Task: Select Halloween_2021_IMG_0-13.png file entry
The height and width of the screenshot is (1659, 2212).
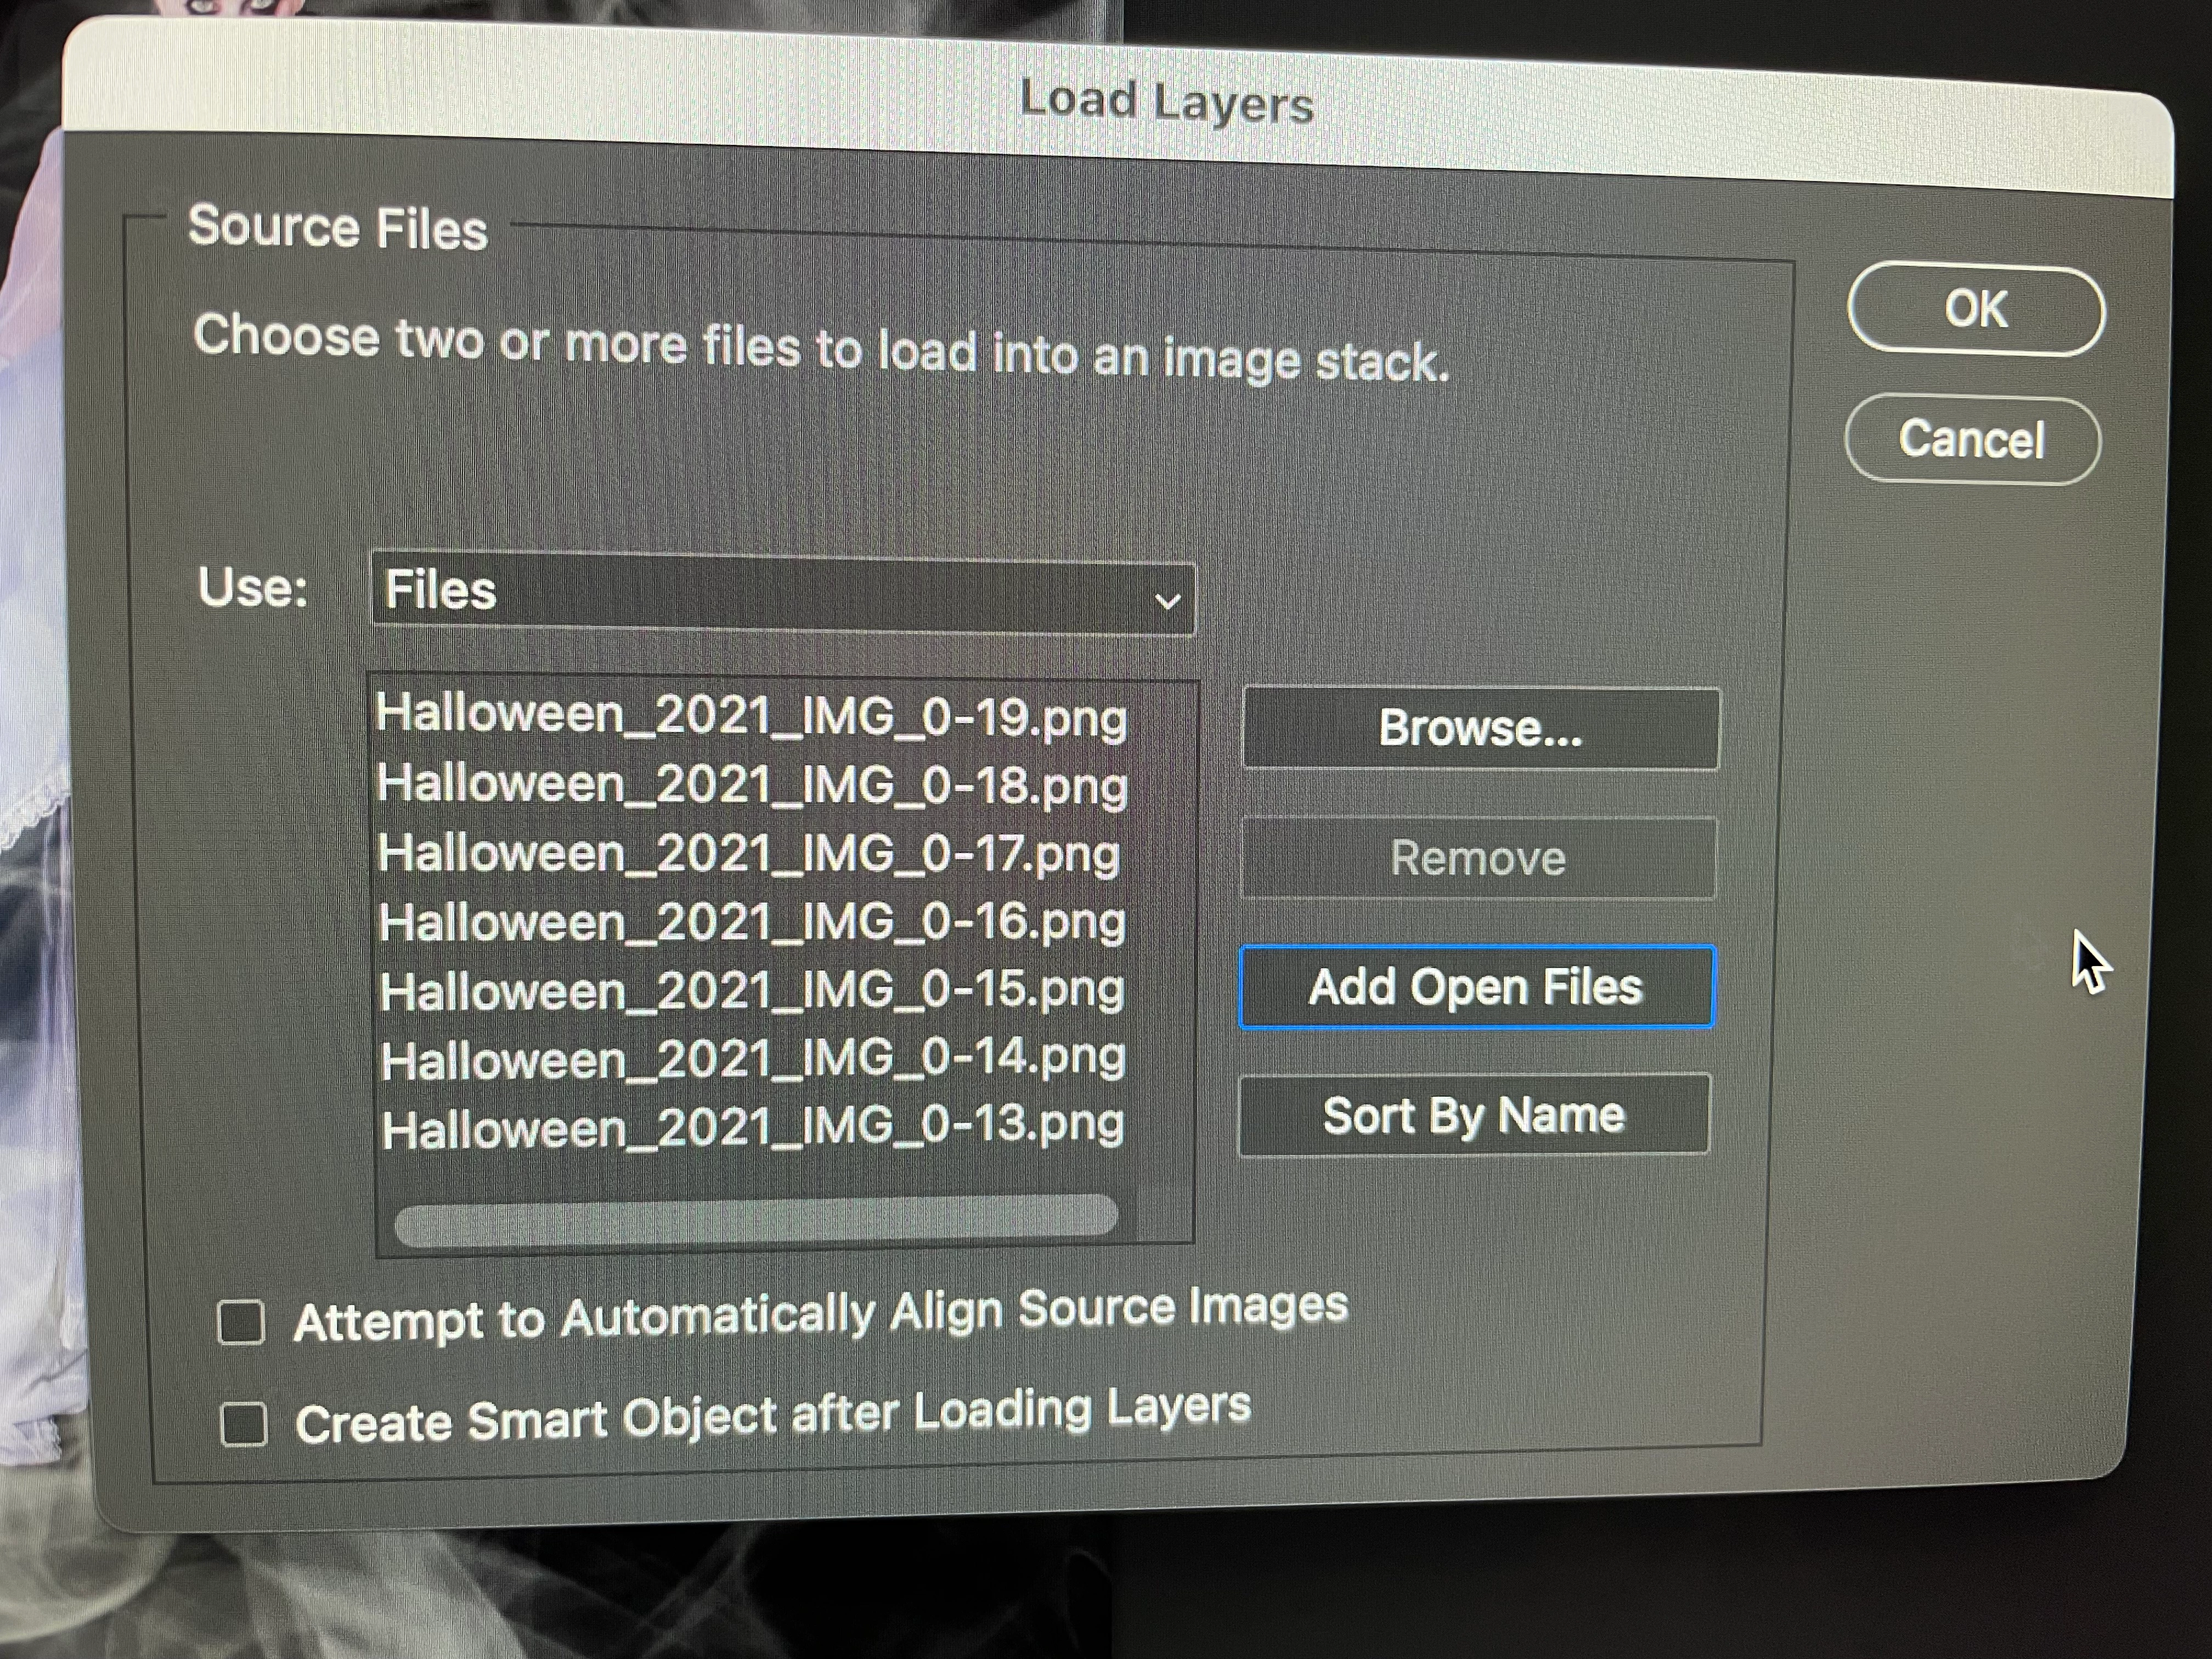Action: [x=753, y=1128]
